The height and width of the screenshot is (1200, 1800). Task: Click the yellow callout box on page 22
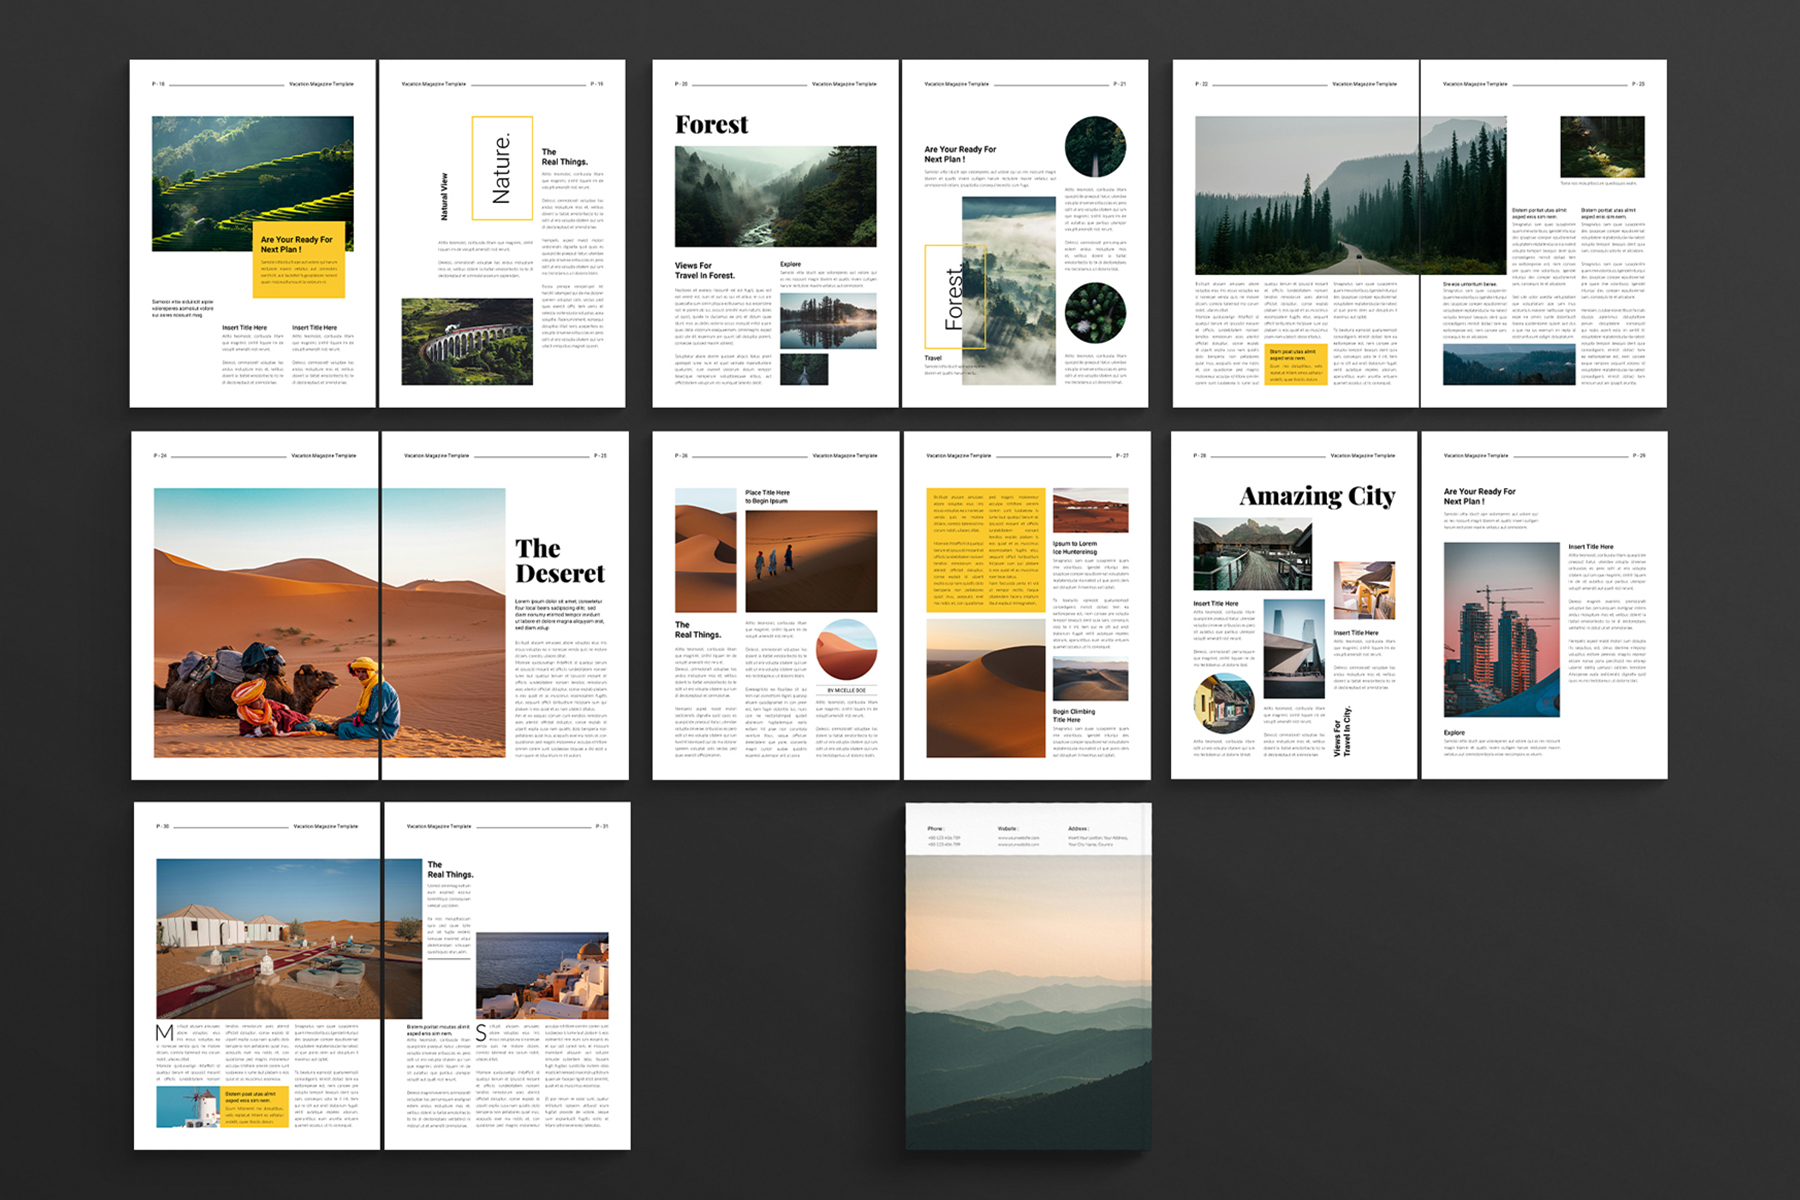1296,364
